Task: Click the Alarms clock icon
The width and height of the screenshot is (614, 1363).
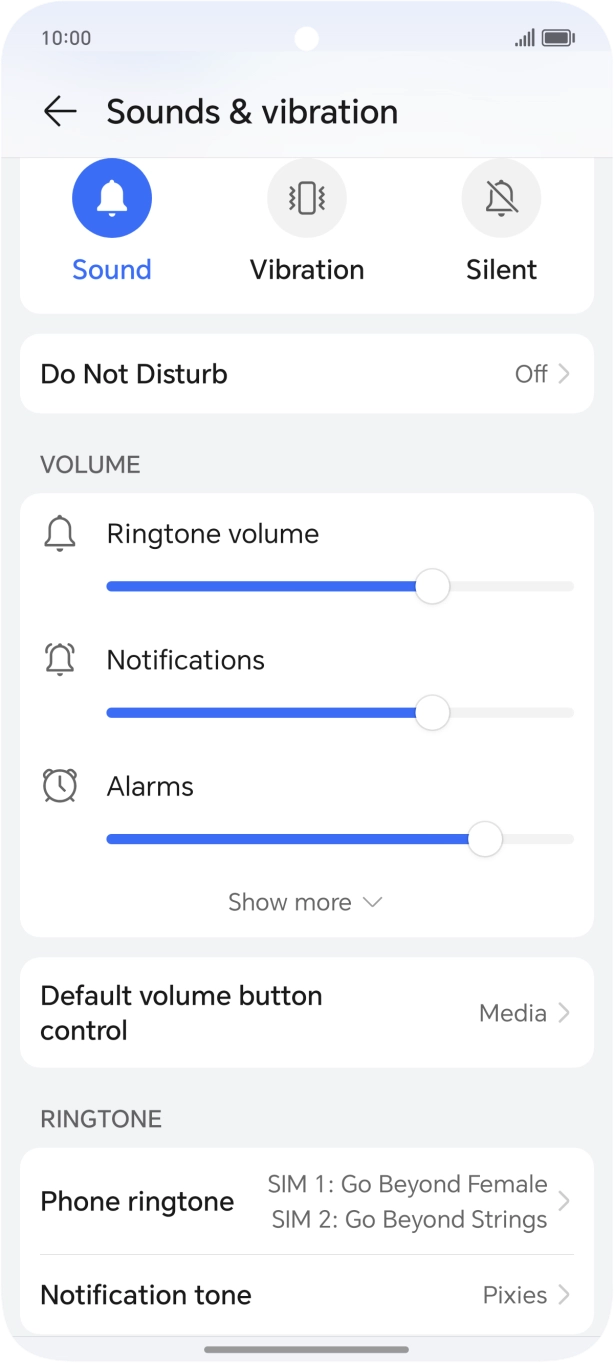Action: [60, 786]
